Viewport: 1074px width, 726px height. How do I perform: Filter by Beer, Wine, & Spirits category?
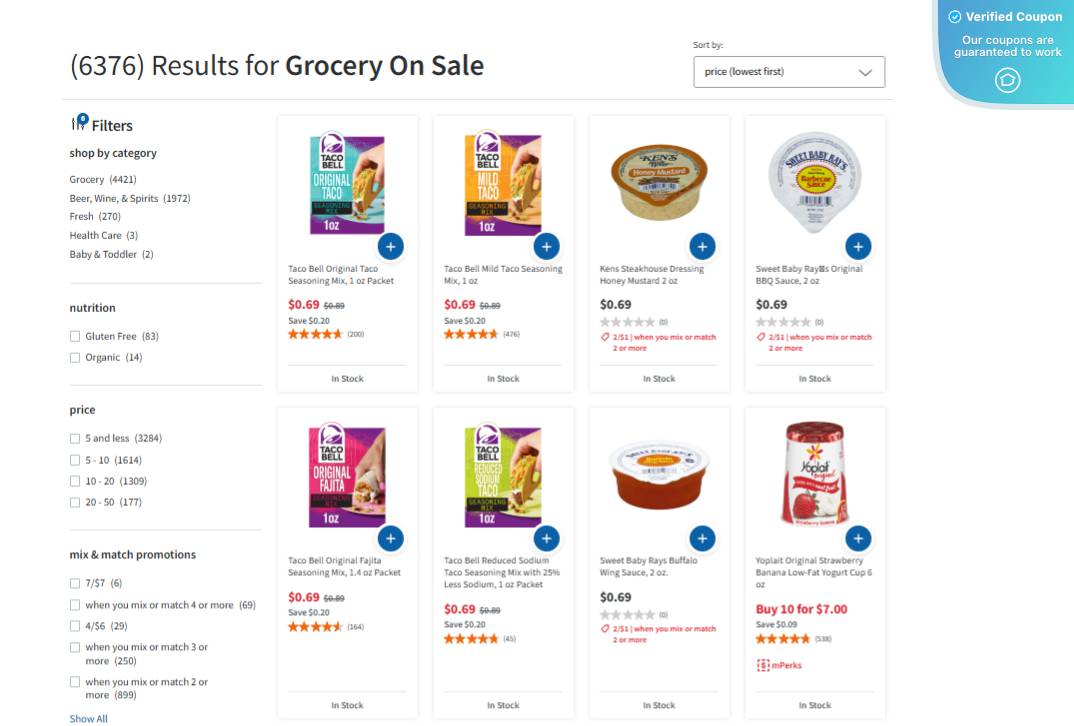click(x=129, y=198)
